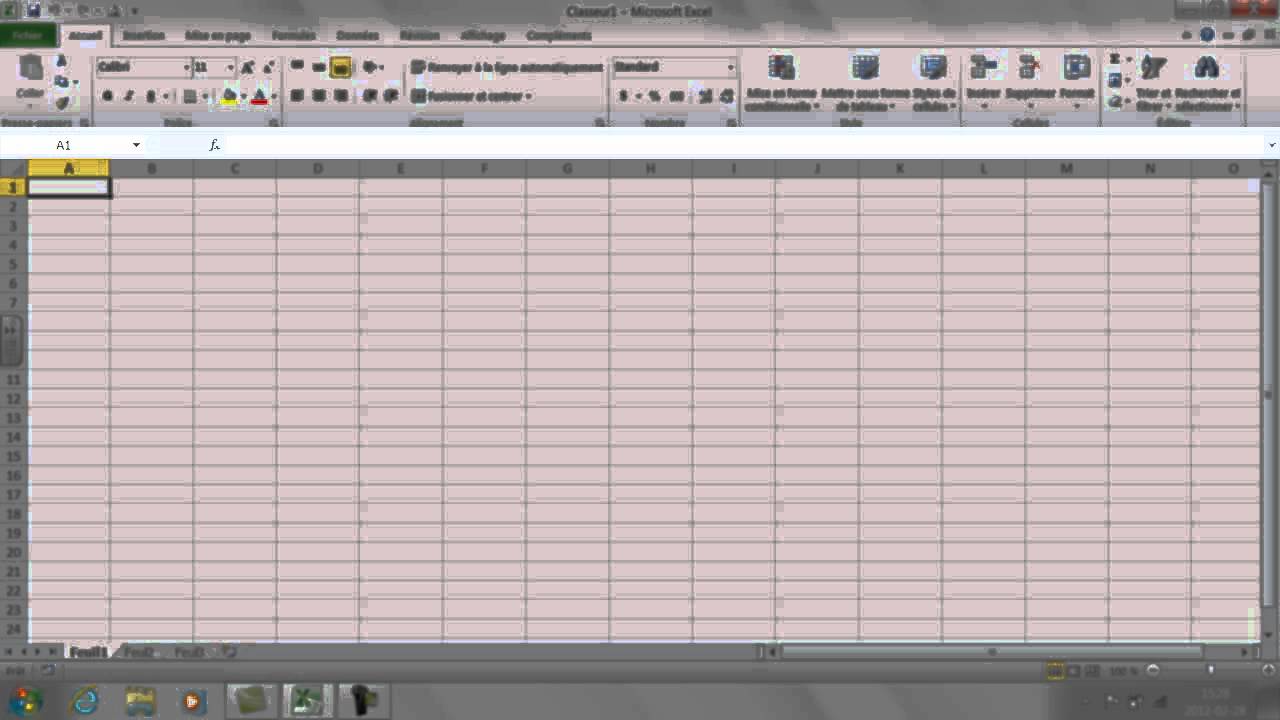Toggle Renvoyer à la ligne automatiquement
Viewport: 1280px width, 720px height.
507,67
